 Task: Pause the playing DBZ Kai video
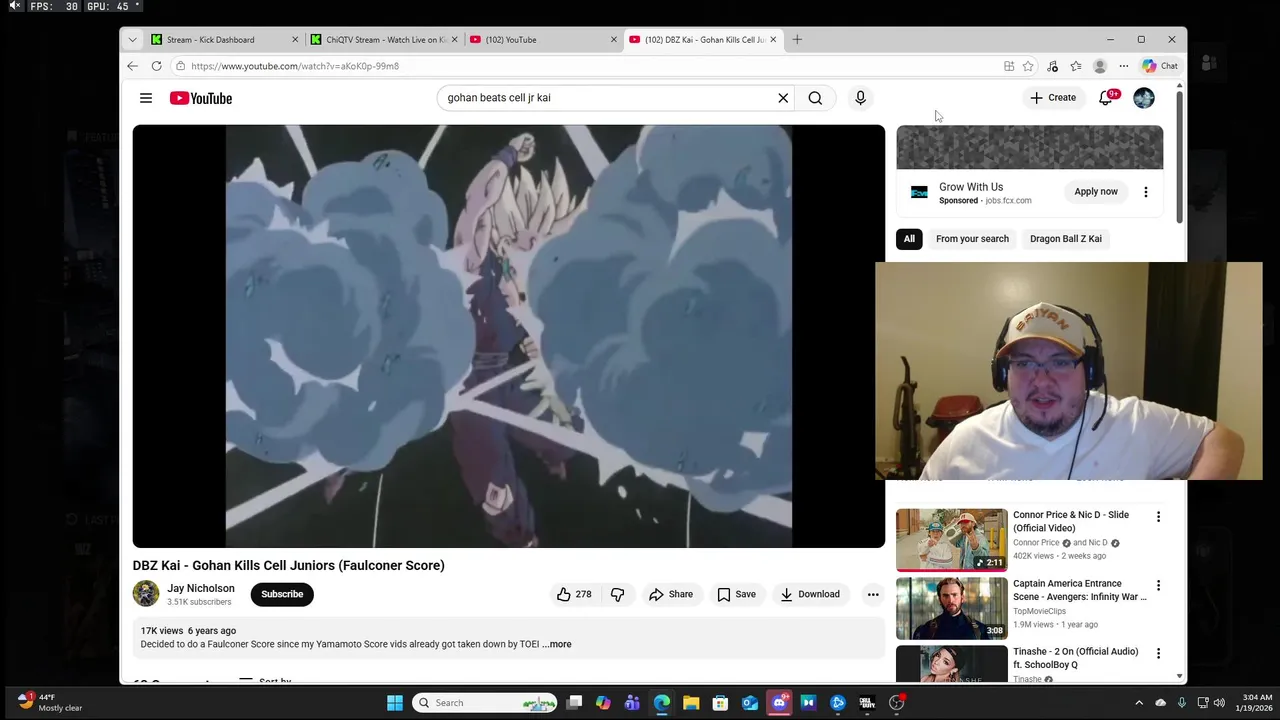click(x=509, y=336)
